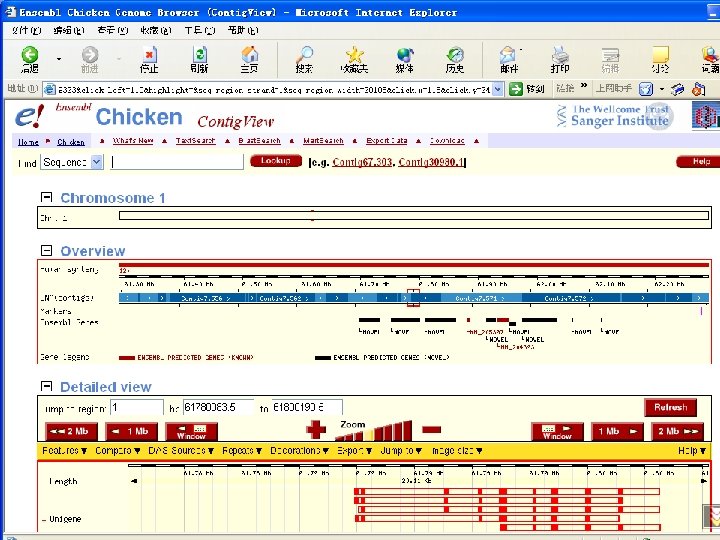Zoom in with the red plus icon
Screen dimensions: 720x540
click(316, 430)
